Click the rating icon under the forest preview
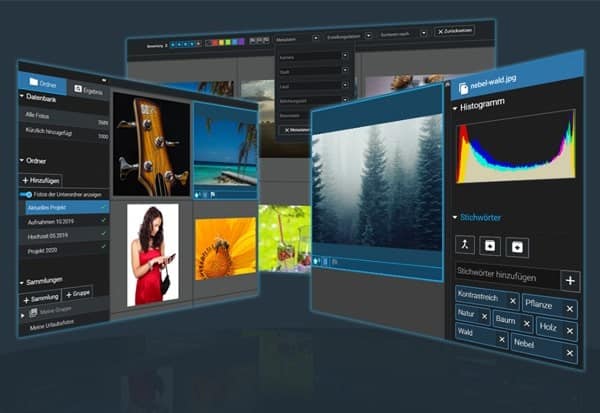This screenshot has width=600, height=413. click(316, 261)
